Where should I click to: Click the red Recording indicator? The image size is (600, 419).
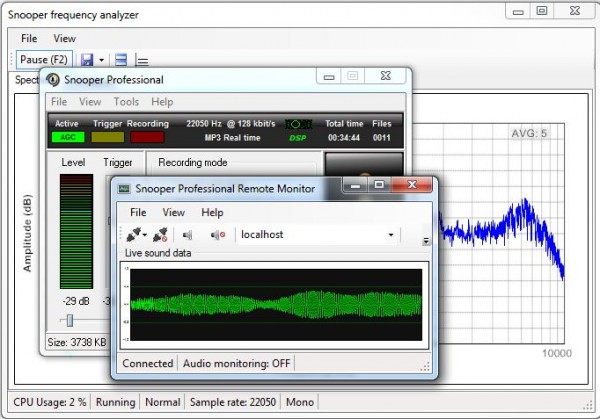pyautogui.click(x=147, y=137)
